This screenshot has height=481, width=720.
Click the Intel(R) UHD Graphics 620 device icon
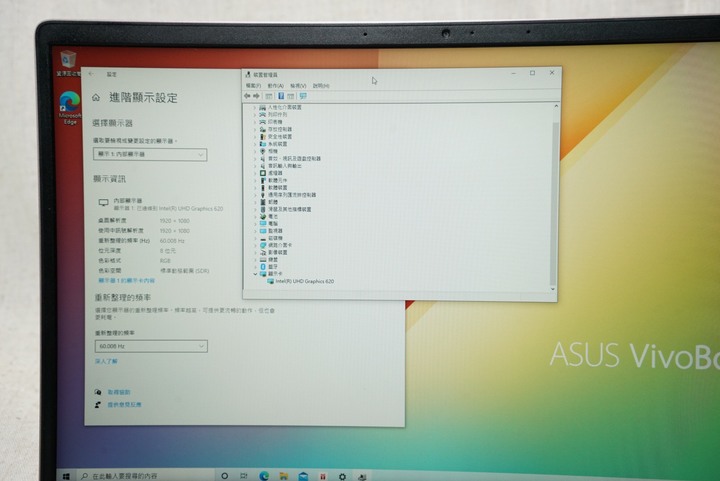(x=270, y=281)
